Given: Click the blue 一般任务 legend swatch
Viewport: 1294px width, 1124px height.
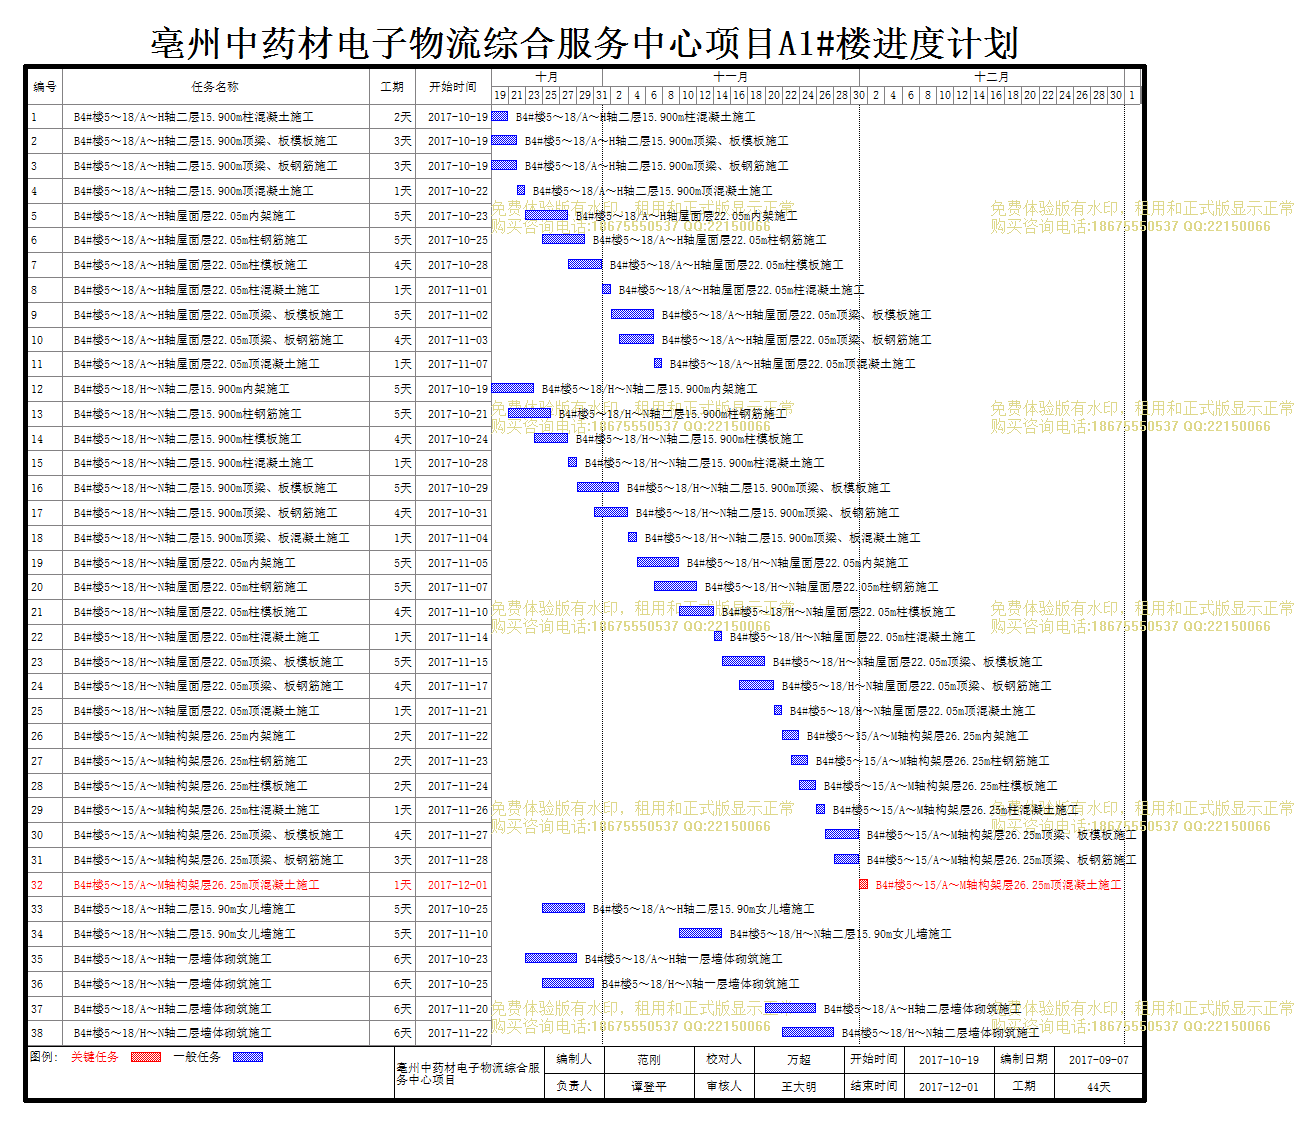Looking at the screenshot, I should click(248, 1056).
